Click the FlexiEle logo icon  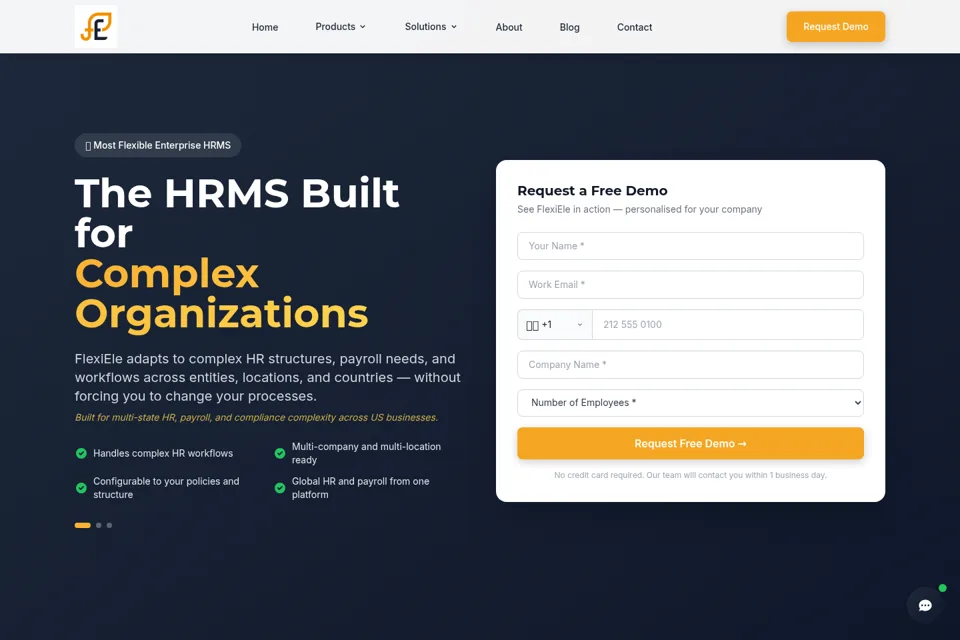point(96,27)
